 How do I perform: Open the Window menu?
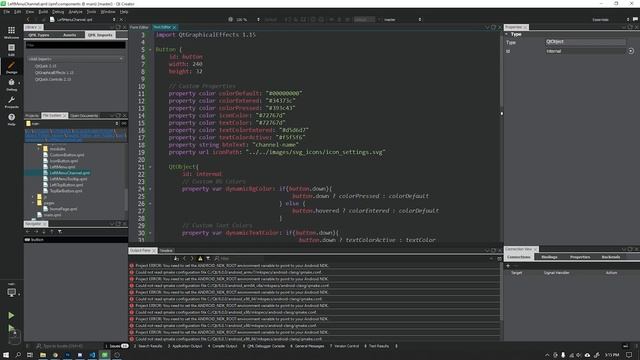108,12
